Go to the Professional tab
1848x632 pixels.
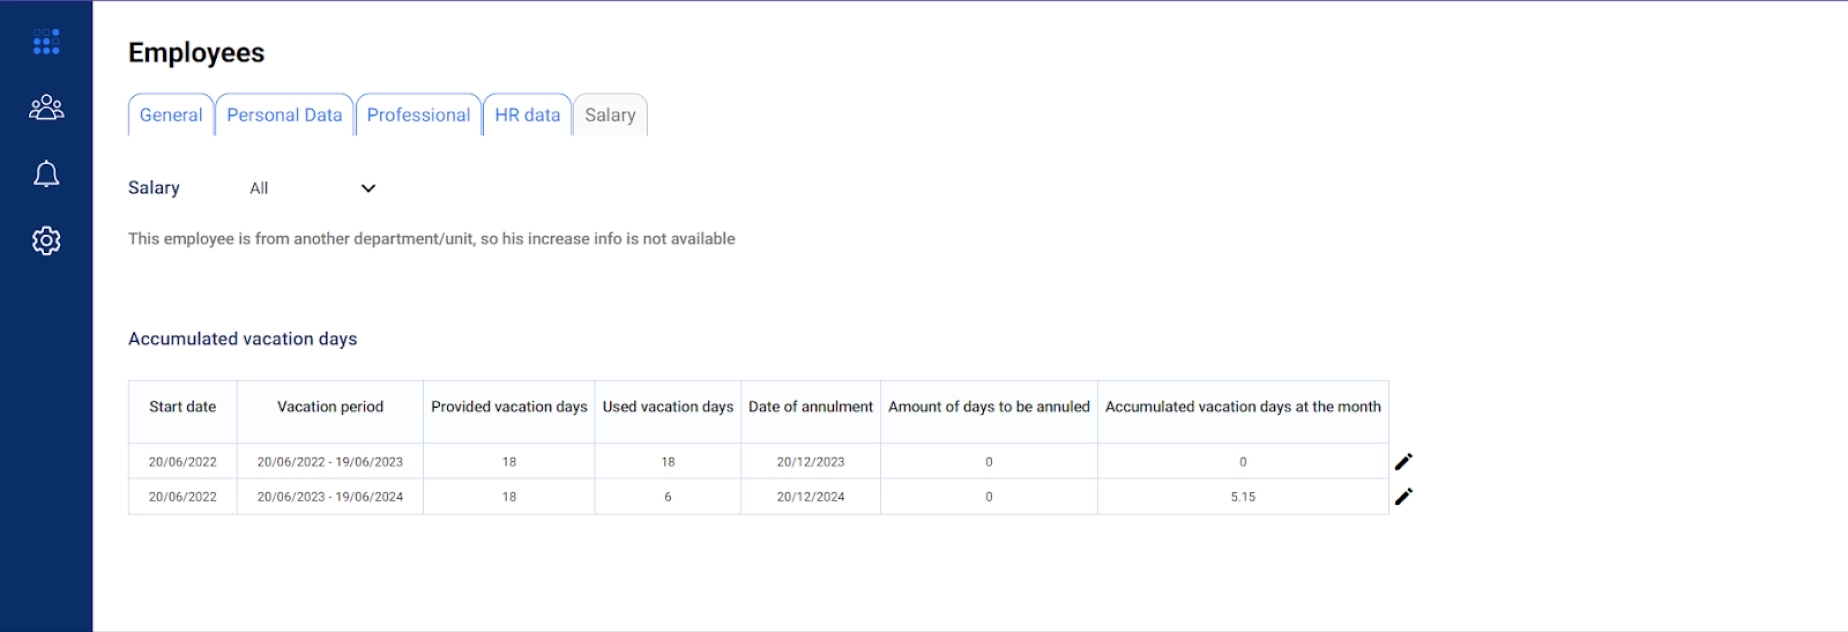(x=418, y=115)
